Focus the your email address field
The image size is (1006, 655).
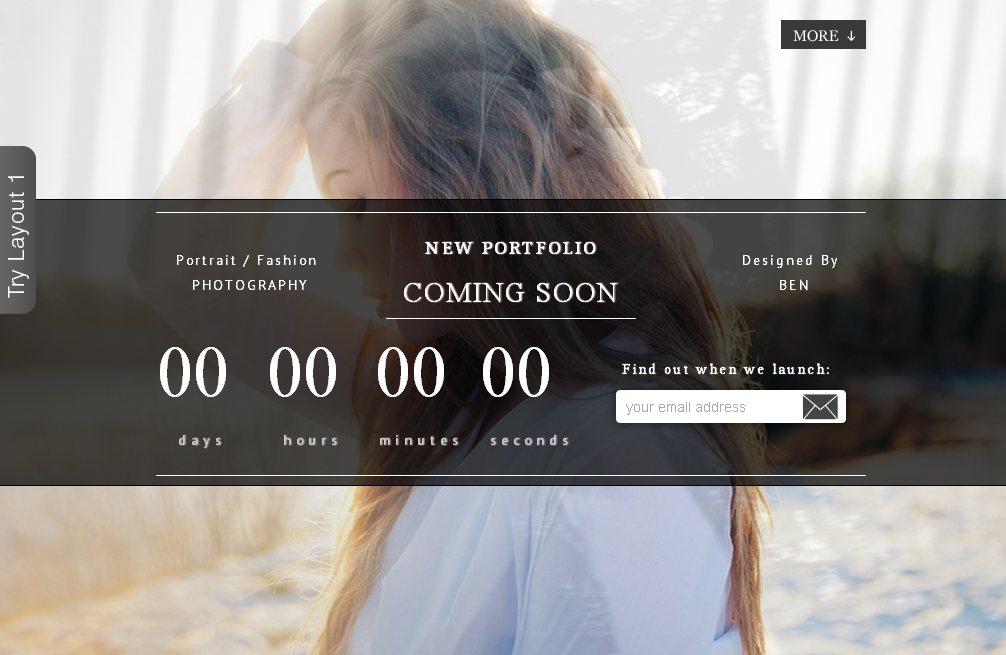click(x=708, y=407)
